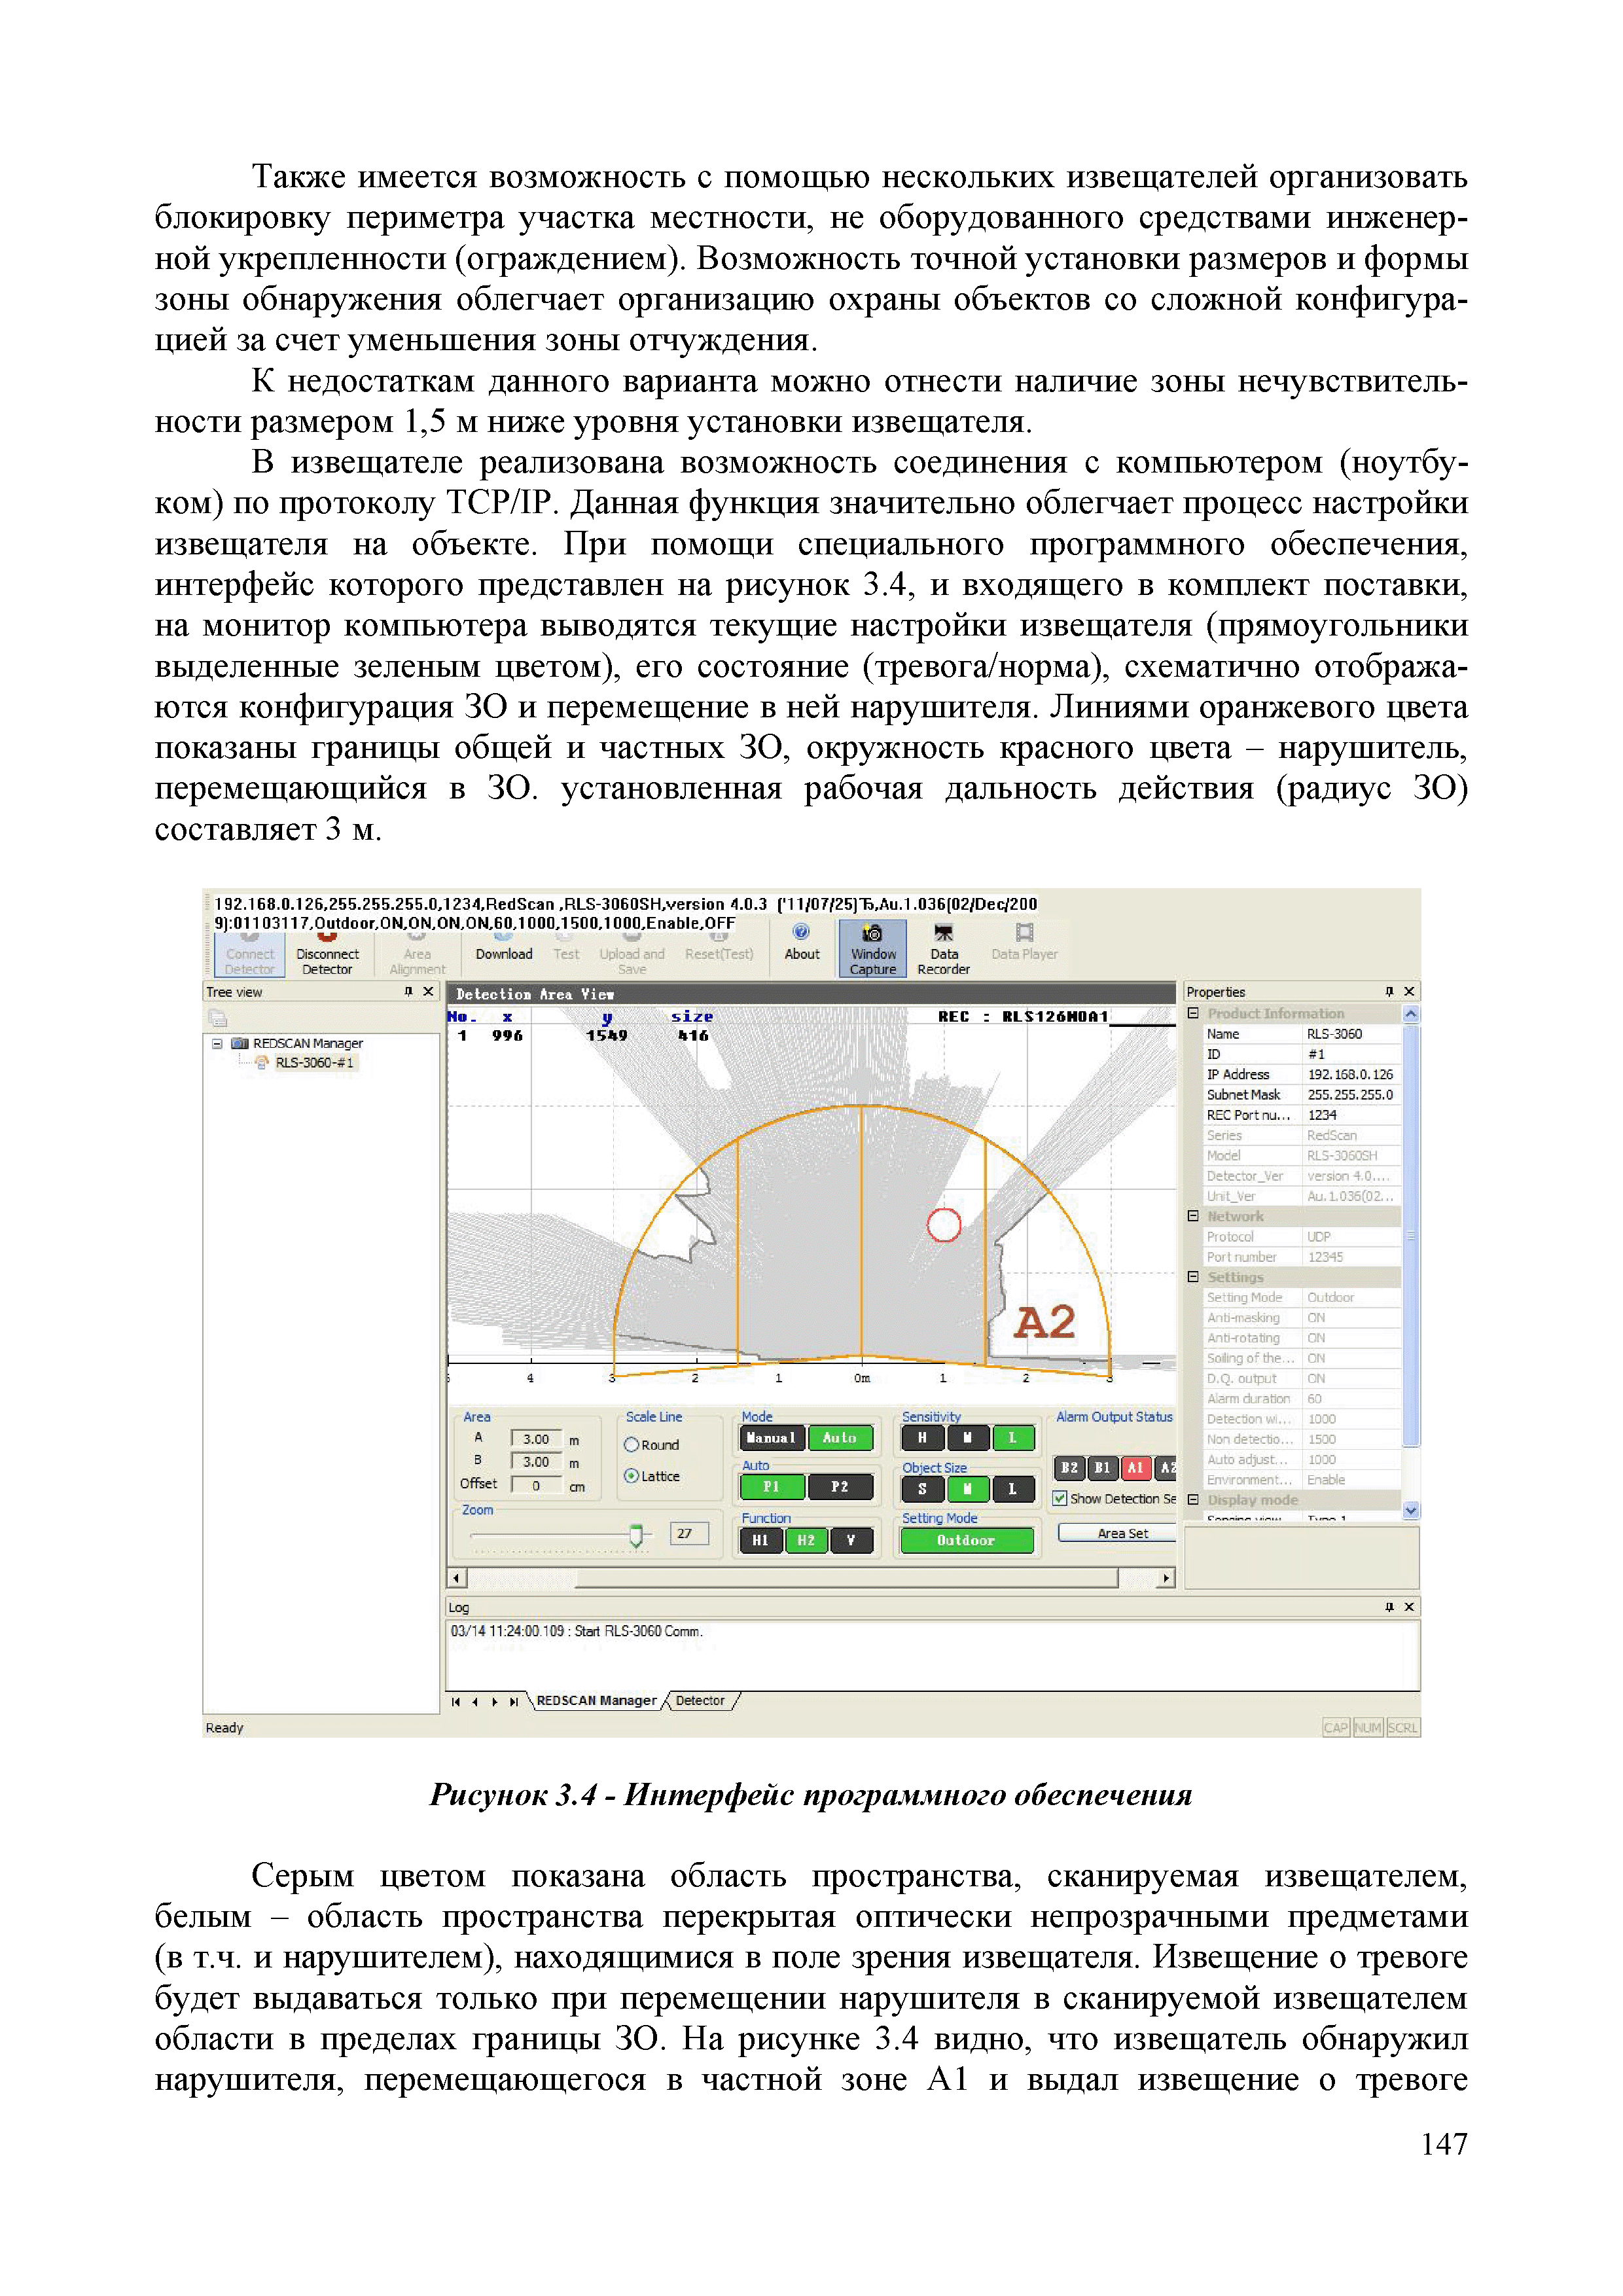
Task: Click the Zoom slider handle
Action: 636,1536
